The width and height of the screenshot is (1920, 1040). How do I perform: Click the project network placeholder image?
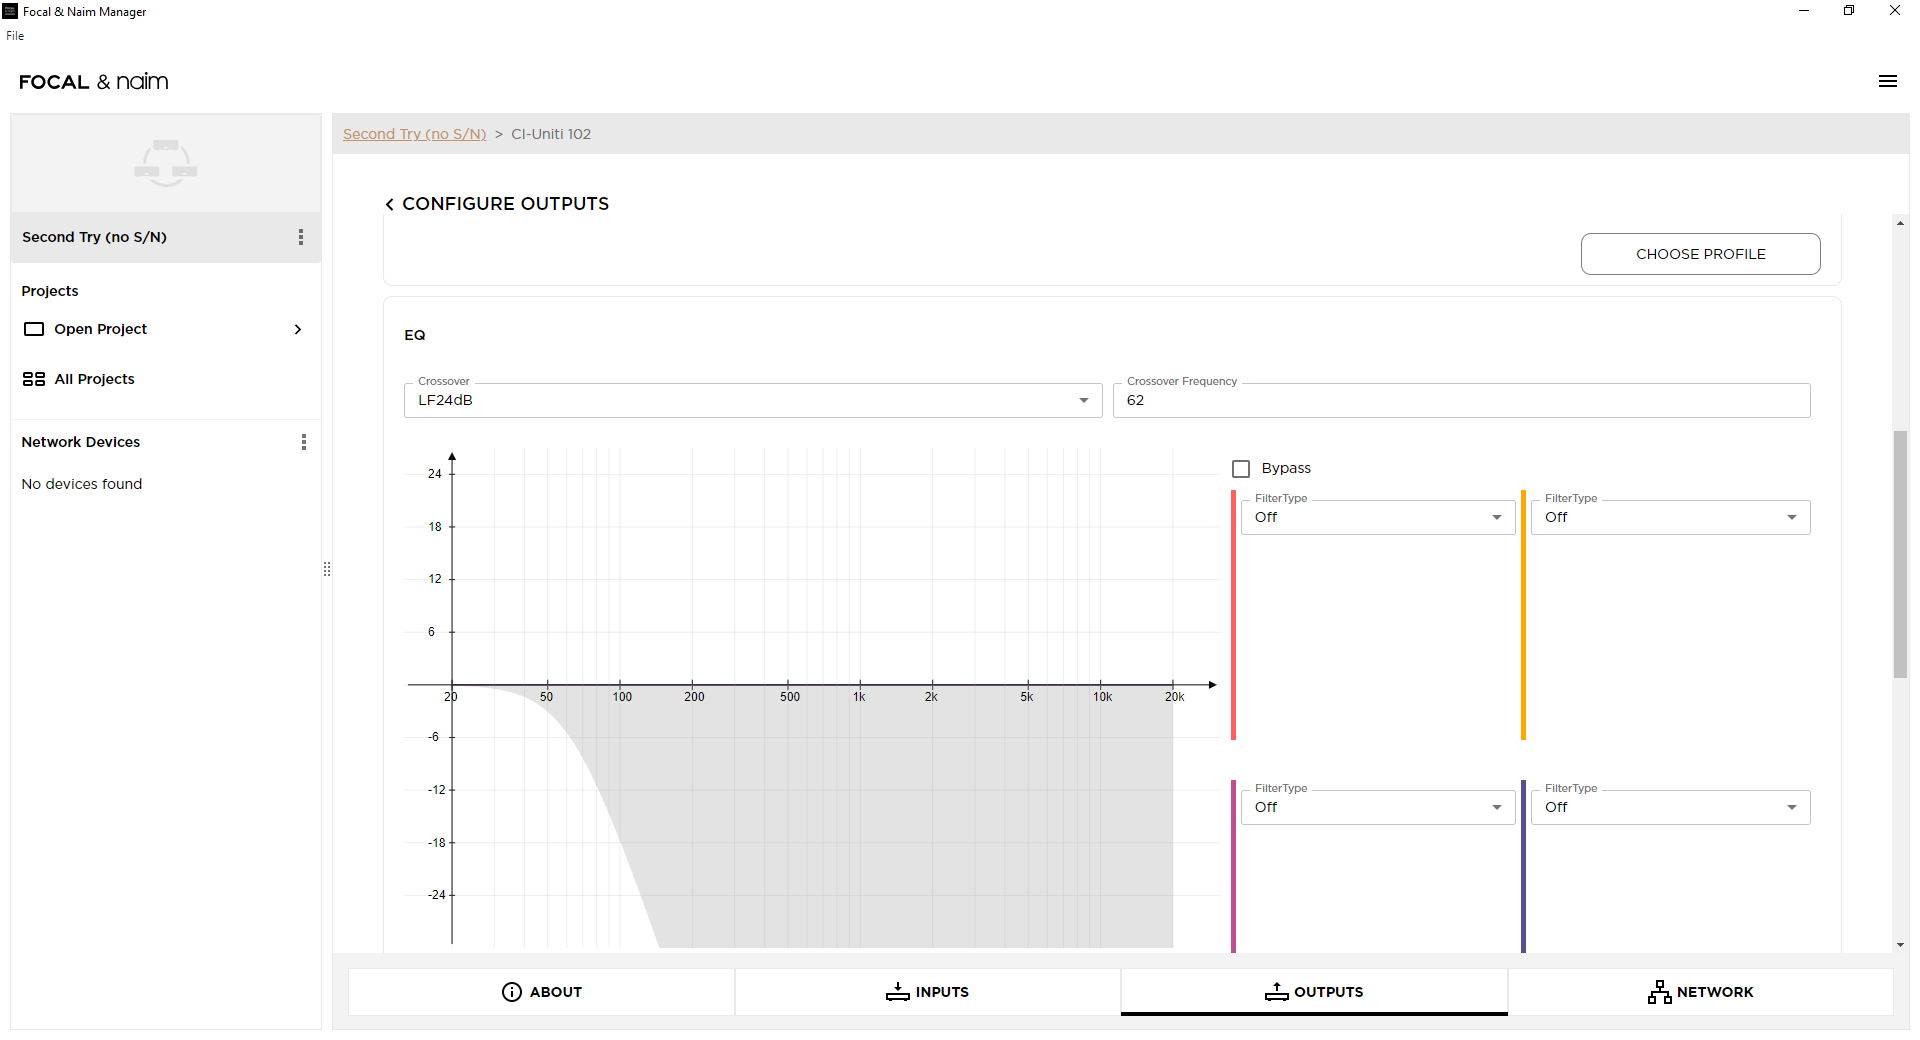166,163
